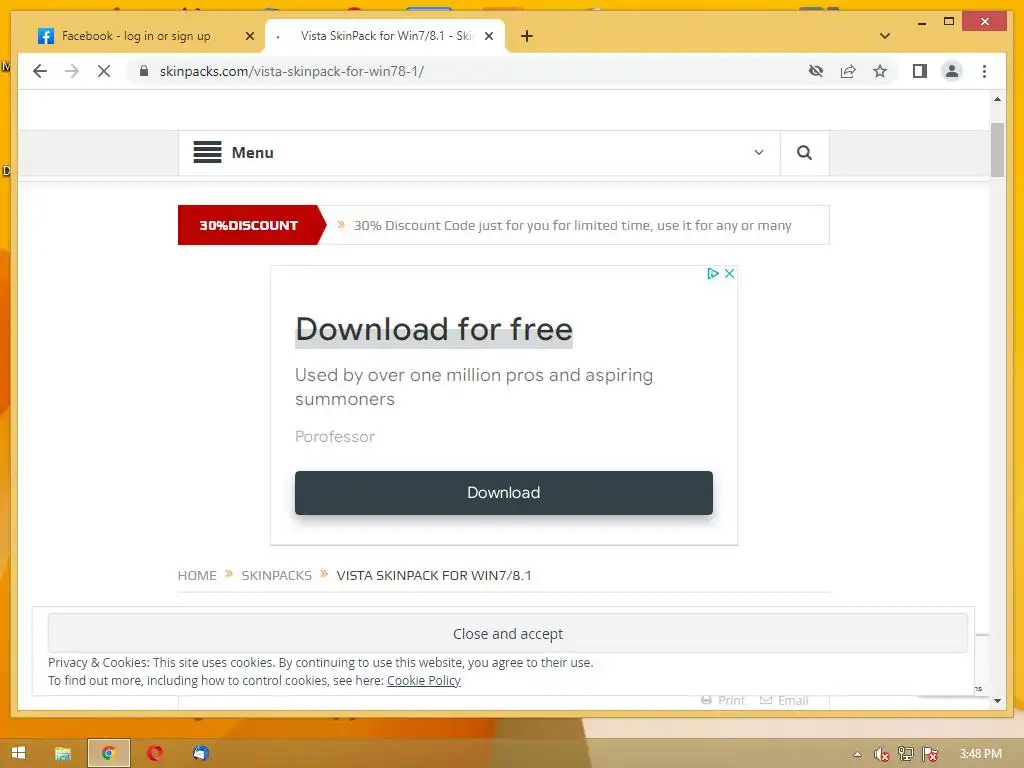Click the network tray icon
The image size is (1024, 768).
click(x=906, y=754)
